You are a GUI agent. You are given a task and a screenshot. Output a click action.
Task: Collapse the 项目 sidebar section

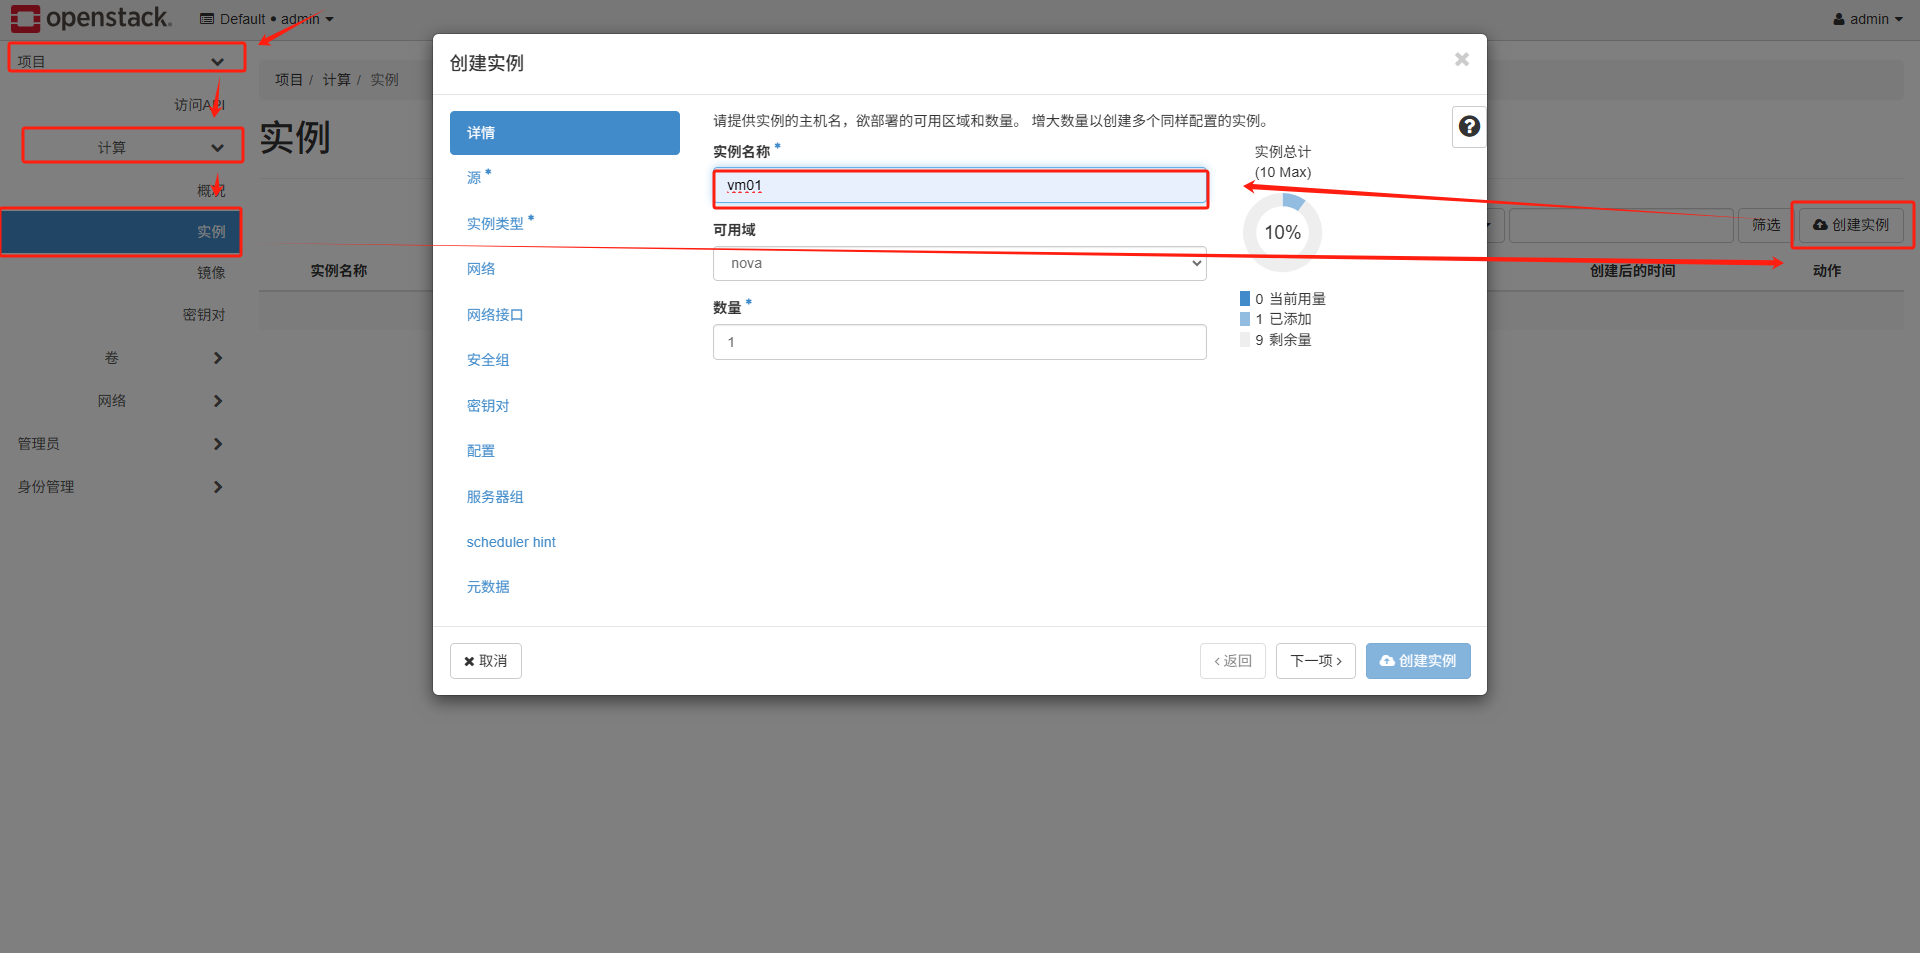click(121, 61)
